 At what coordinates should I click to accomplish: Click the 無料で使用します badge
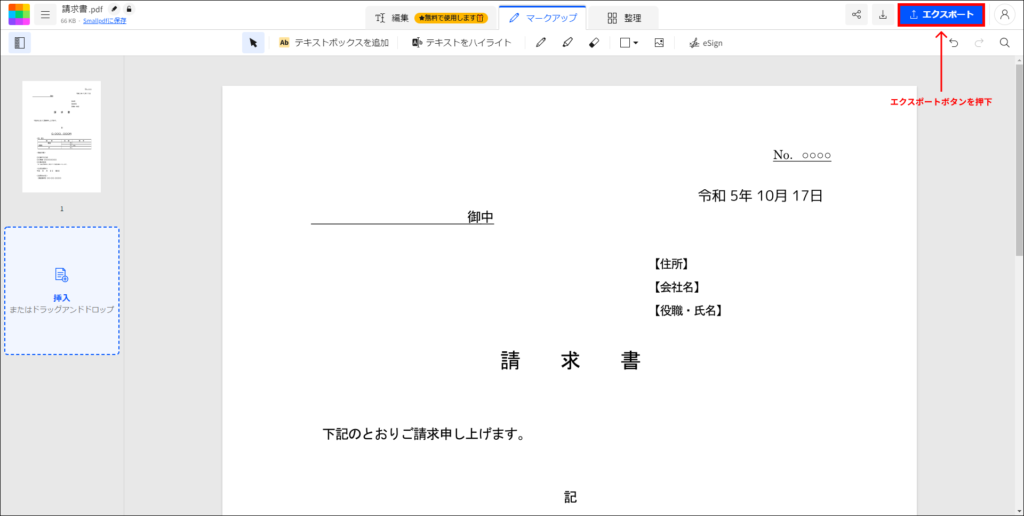451,18
